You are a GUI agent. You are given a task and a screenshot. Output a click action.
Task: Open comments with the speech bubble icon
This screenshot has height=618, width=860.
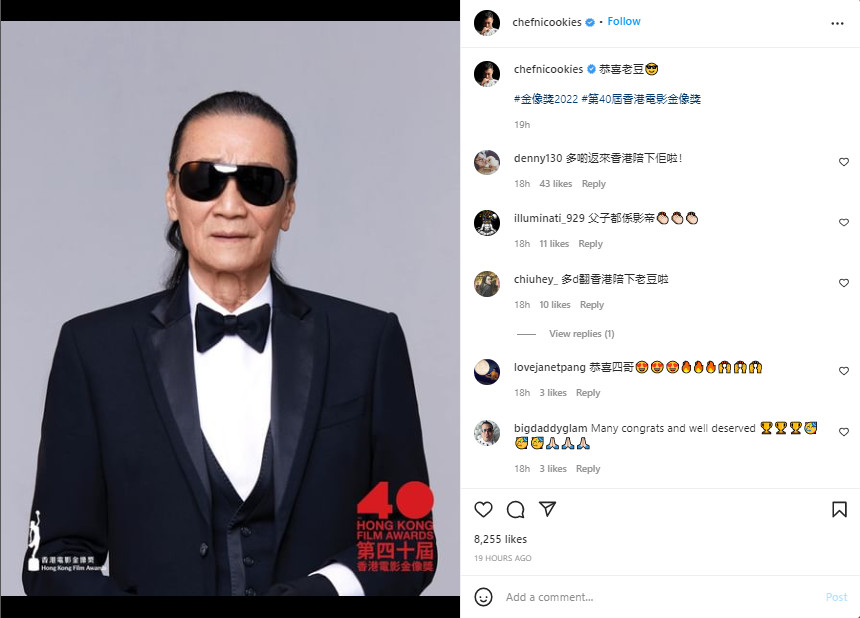click(516, 509)
